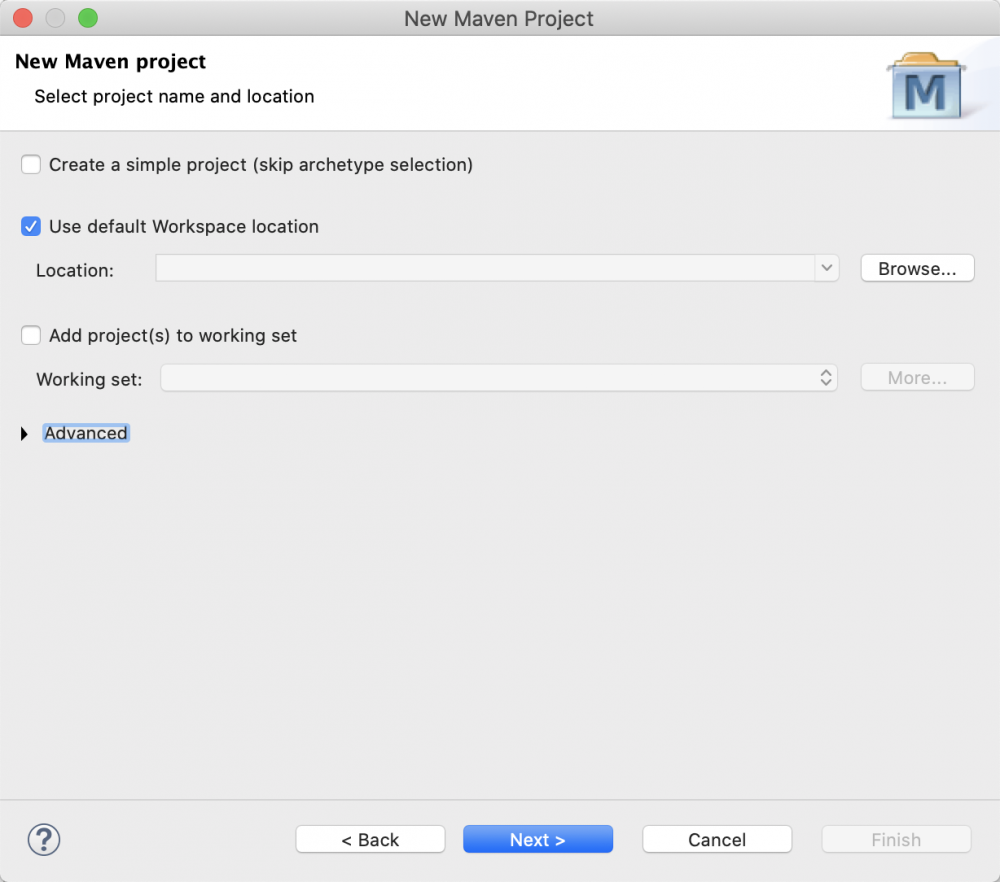Cancel the New Maven Project wizard
Image resolution: width=1000 pixels, height=882 pixels.
pos(717,839)
